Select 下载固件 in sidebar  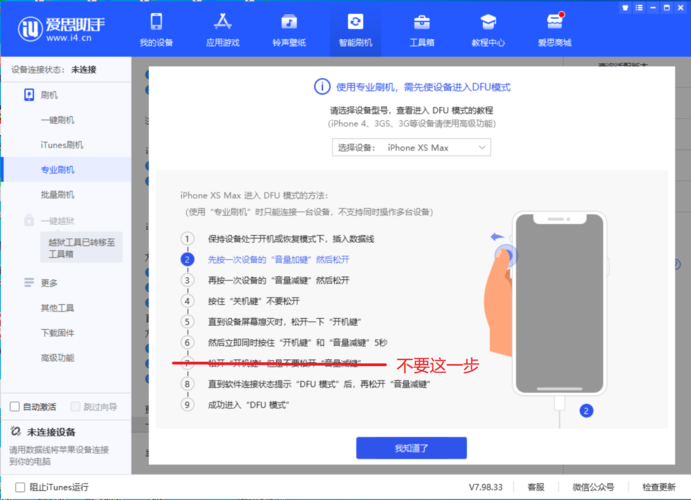tap(57, 333)
